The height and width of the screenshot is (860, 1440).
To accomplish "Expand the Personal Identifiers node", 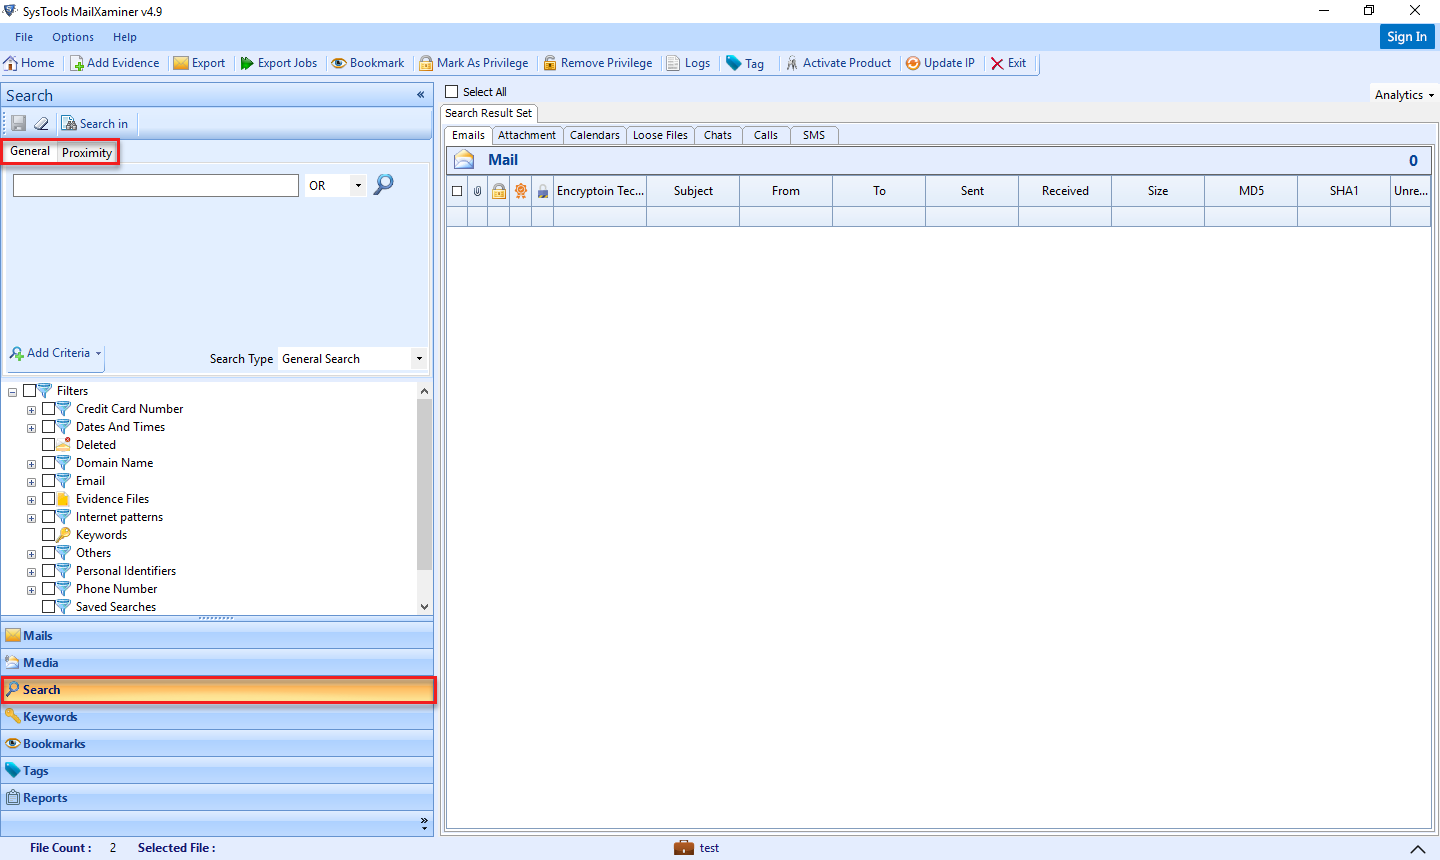I will click(31, 572).
